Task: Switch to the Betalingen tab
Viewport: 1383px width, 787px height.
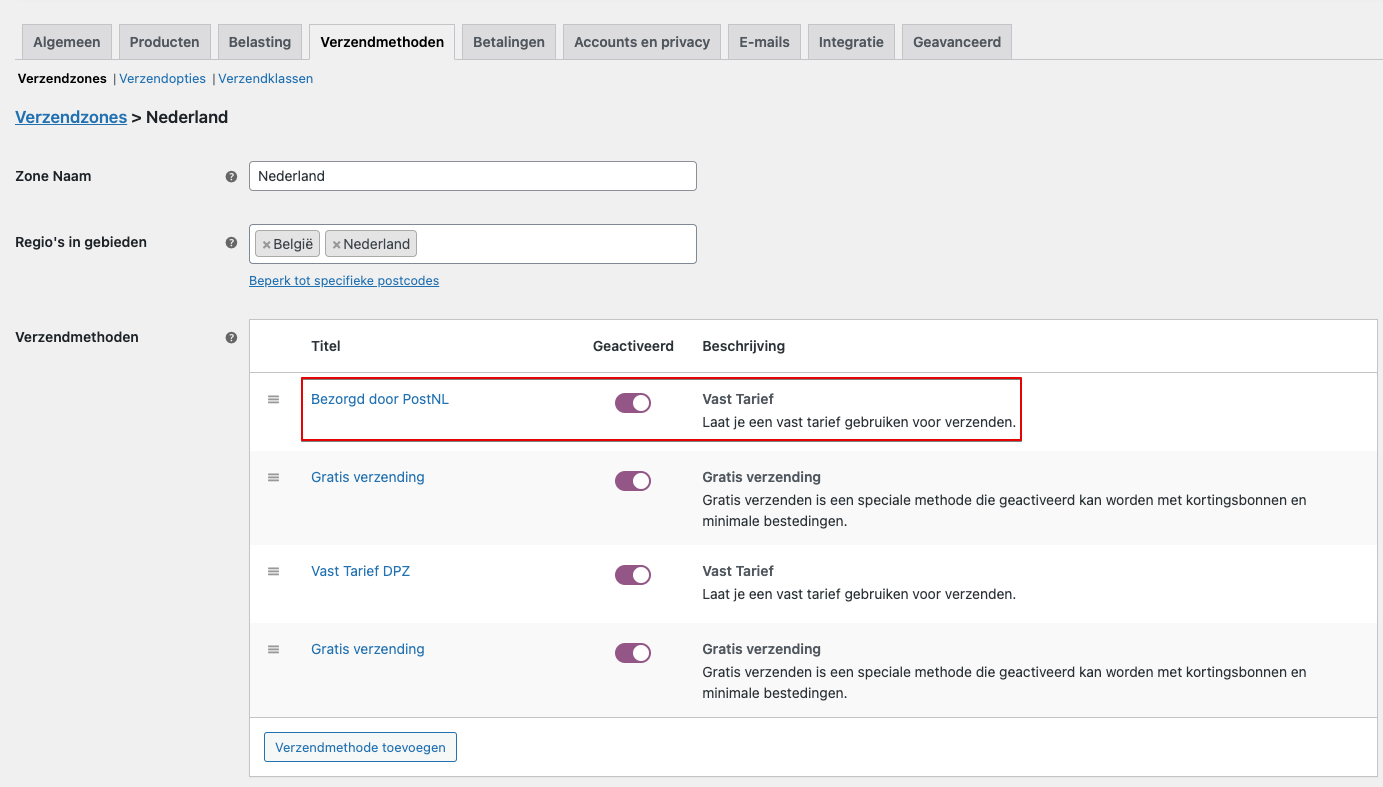Action: [x=508, y=41]
